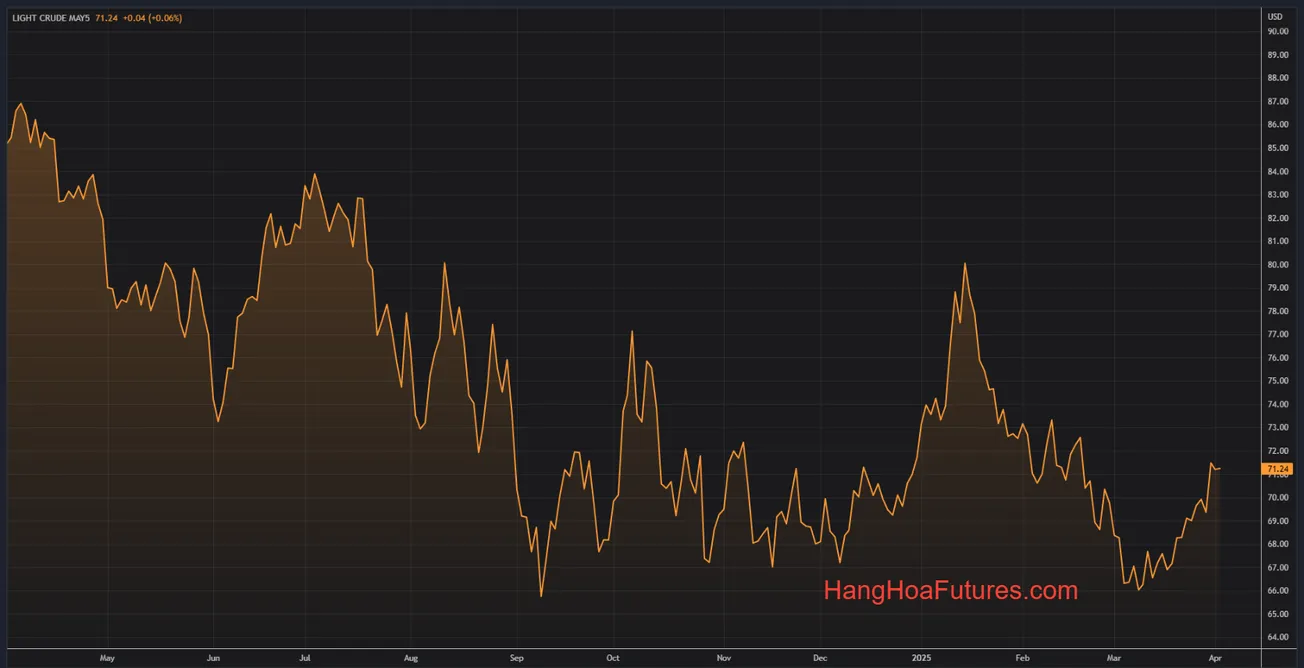Click the orange 71.24 current price tag
Viewport: 1304px width, 668px height.
(x=1277, y=468)
